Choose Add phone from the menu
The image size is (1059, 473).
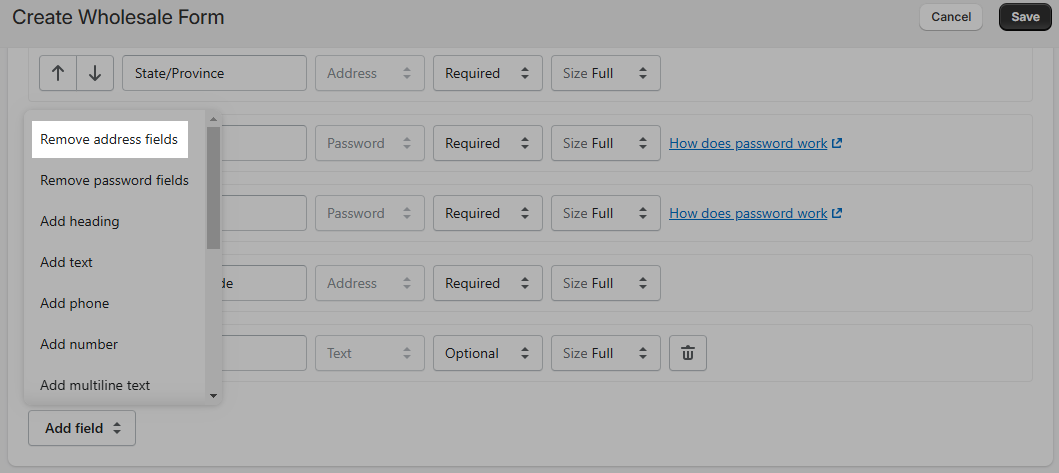point(75,303)
